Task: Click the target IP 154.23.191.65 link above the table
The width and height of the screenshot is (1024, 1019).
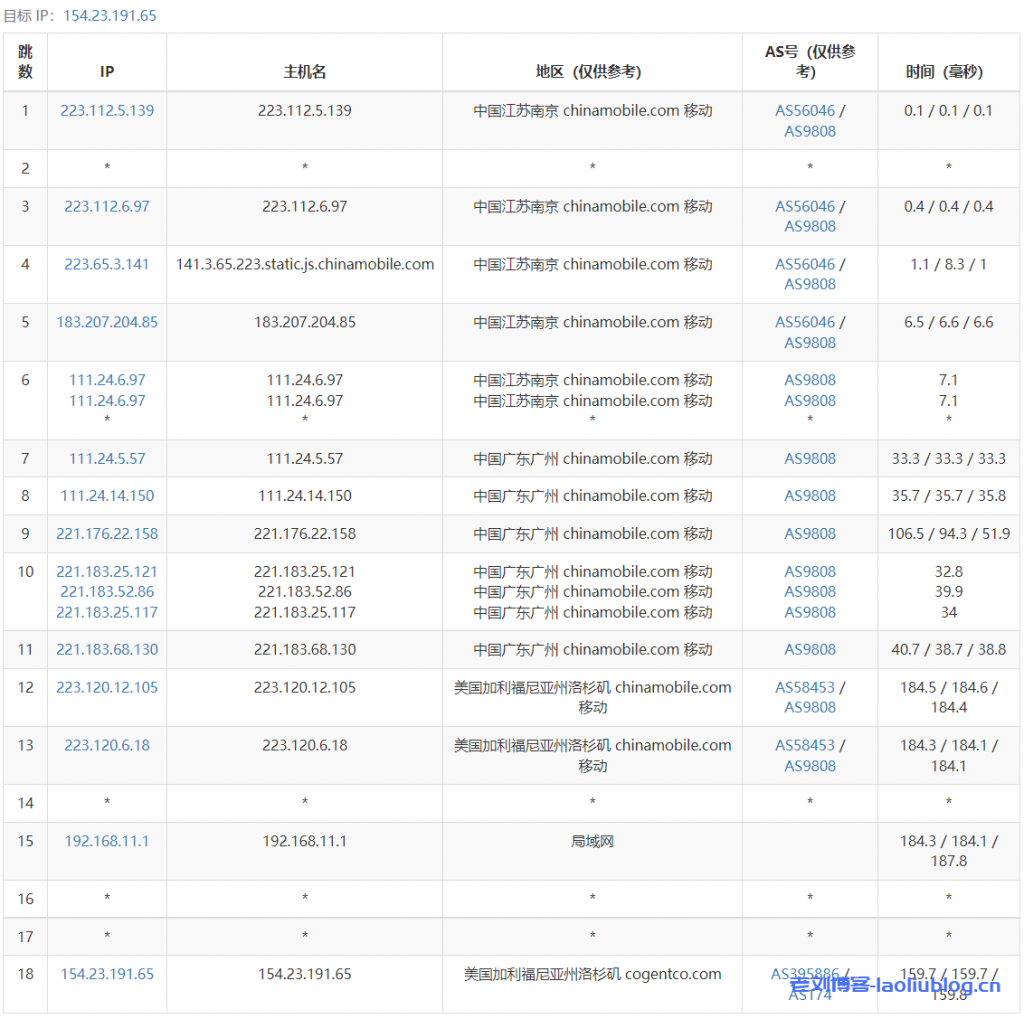Action: [110, 16]
